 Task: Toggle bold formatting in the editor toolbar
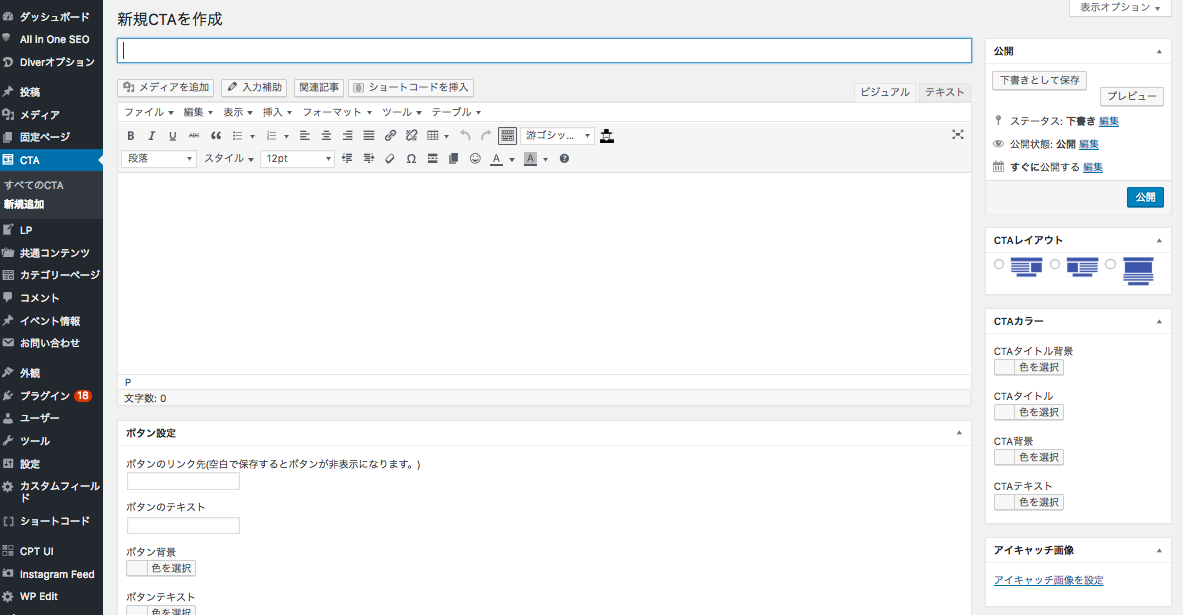pos(131,136)
